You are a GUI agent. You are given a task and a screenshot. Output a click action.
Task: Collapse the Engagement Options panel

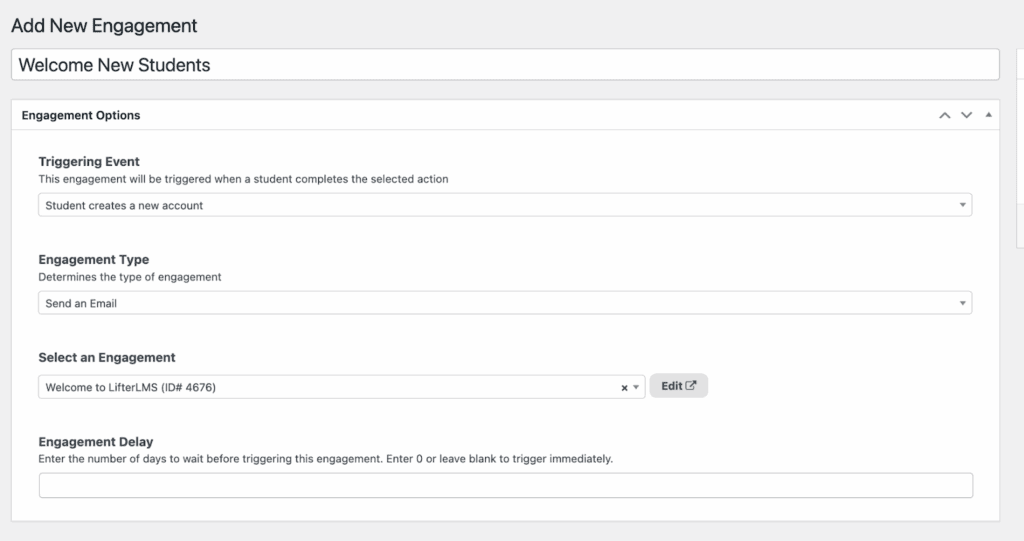tap(989, 115)
